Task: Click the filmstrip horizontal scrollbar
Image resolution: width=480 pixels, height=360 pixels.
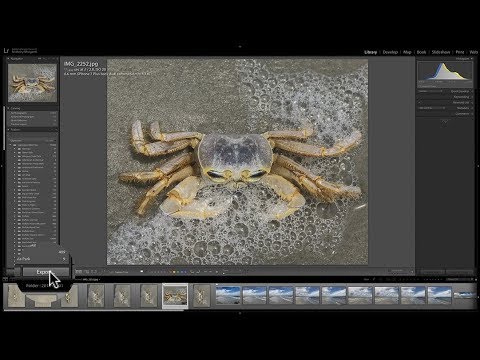Action: (94, 310)
